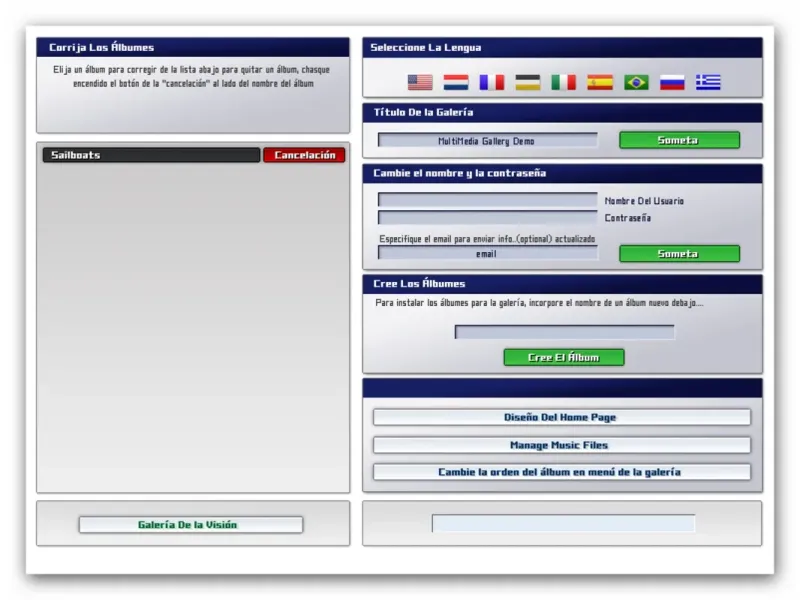This screenshot has width=800, height=600.
Task: Open Diseño Del Home Page
Action: 562,417
